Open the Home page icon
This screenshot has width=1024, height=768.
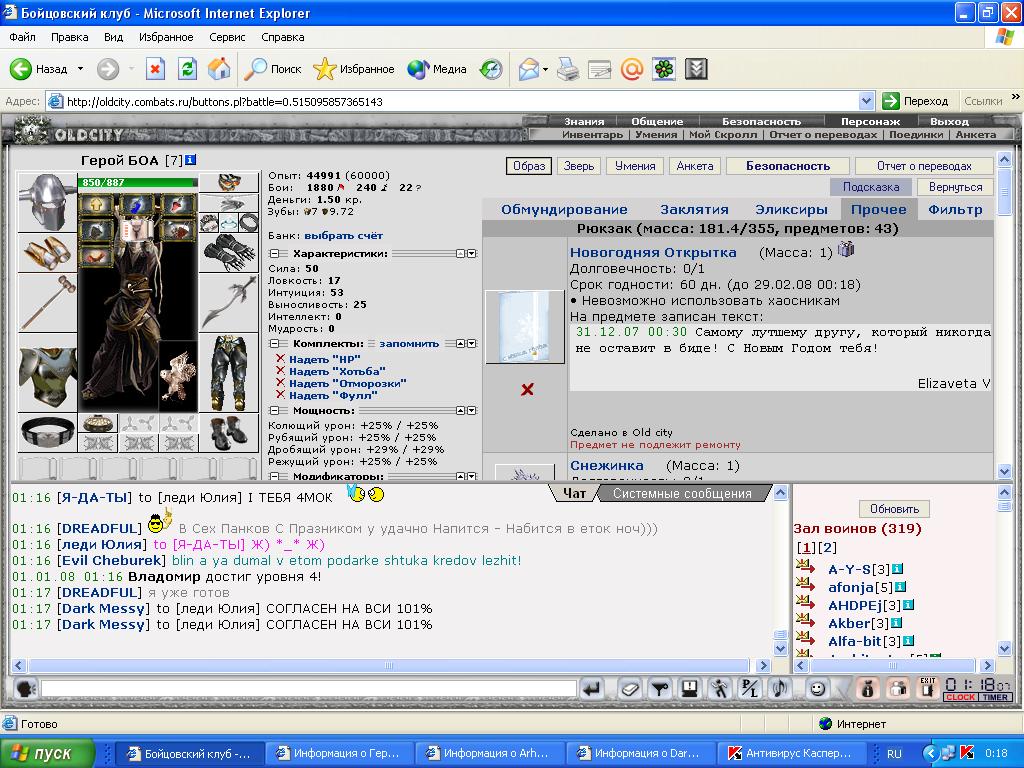pos(219,69)
